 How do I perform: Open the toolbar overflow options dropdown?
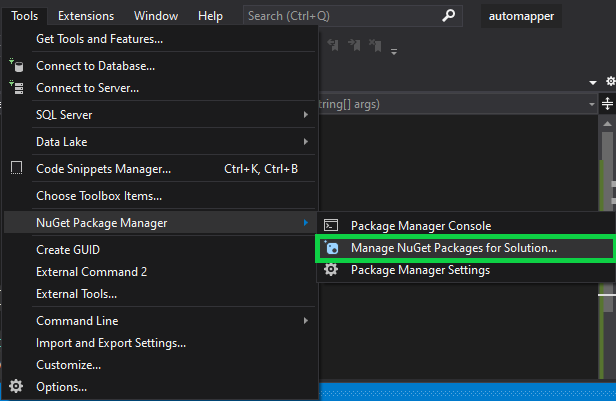394,51
